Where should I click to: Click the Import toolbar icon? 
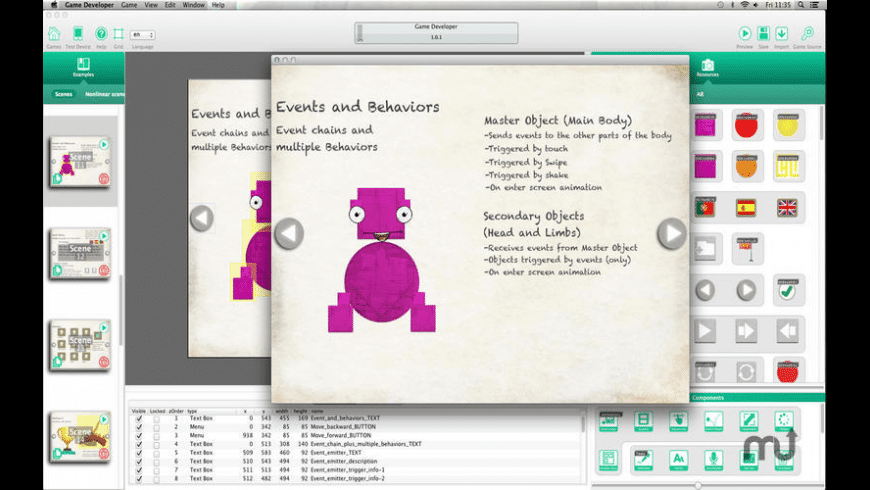pyautogui.click(x=781, y=34)
